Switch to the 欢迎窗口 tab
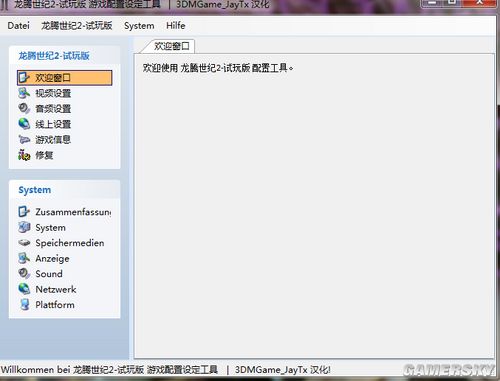Screen dimensions: 500x381 coord(171,46)
